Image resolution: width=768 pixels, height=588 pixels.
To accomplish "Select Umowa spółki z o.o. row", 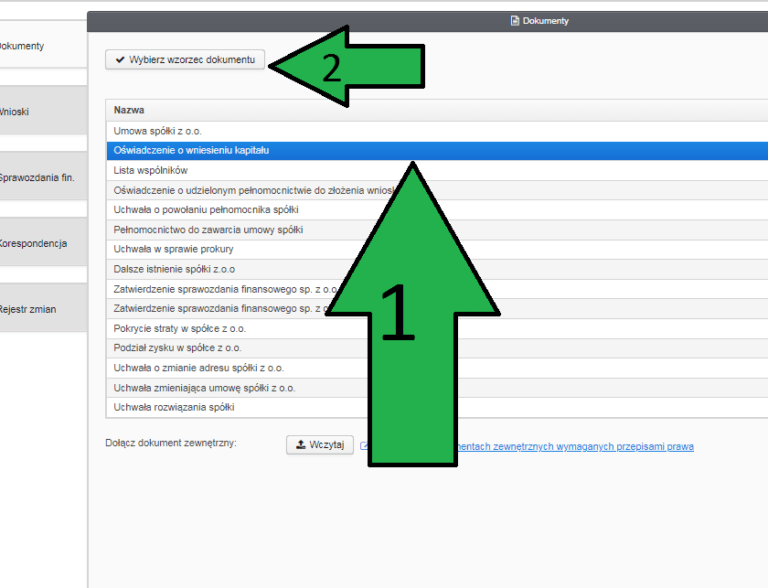I will (437, 131).
